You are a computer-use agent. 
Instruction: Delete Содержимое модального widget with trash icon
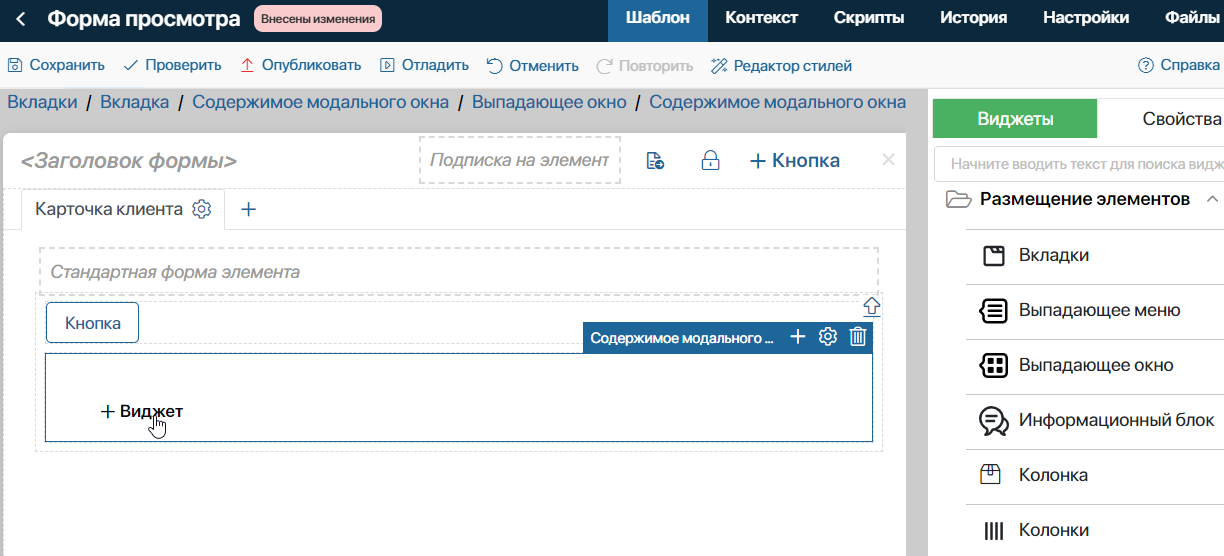click(x=857, y=337)
